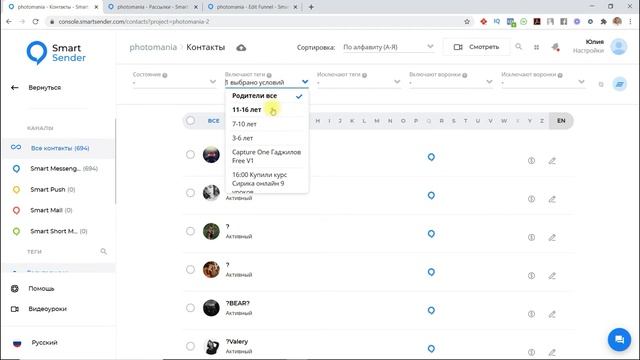
Task: Open Smart Messenger channel in sidebar
Action: [58, 169]
